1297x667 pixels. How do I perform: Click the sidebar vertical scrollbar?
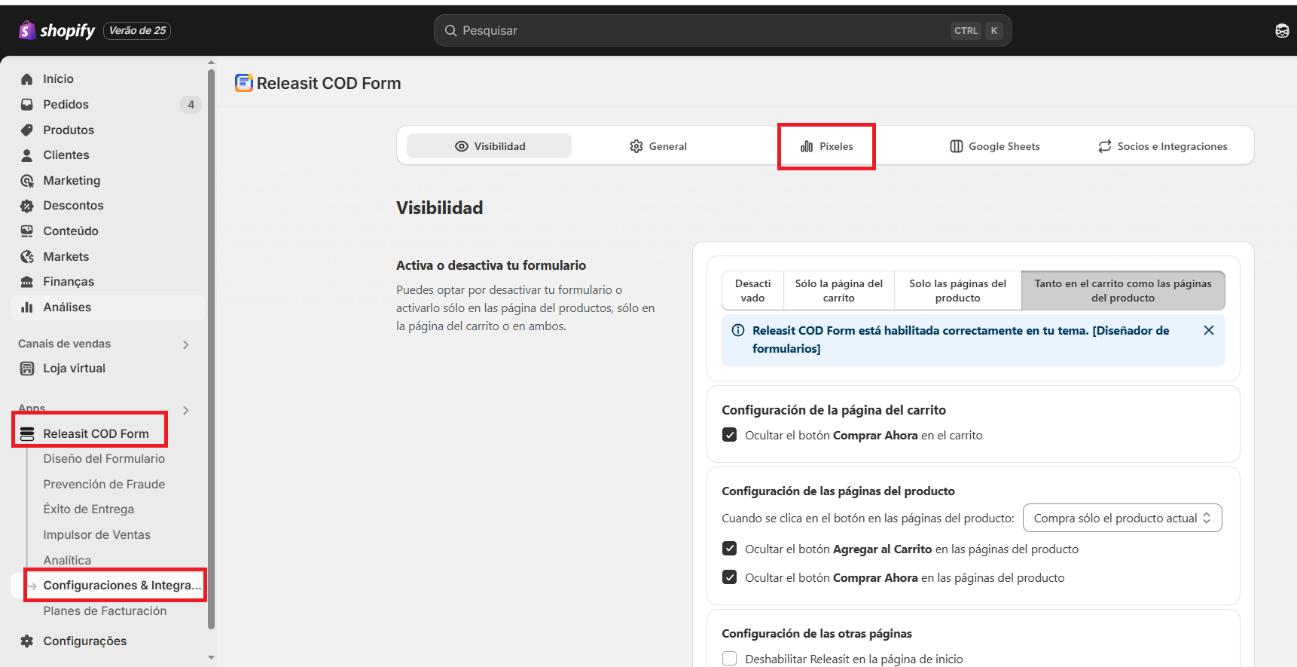click(x=211, y=350)
